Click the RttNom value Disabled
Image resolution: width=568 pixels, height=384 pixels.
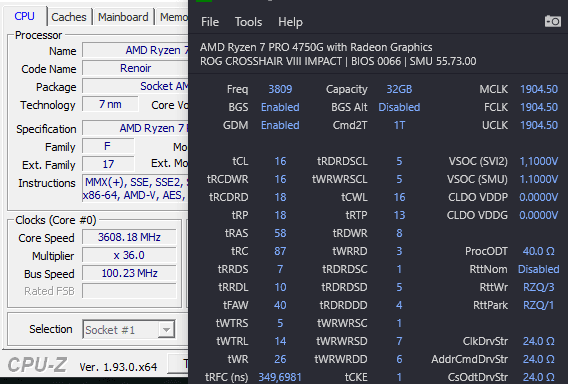click(539, 269)
